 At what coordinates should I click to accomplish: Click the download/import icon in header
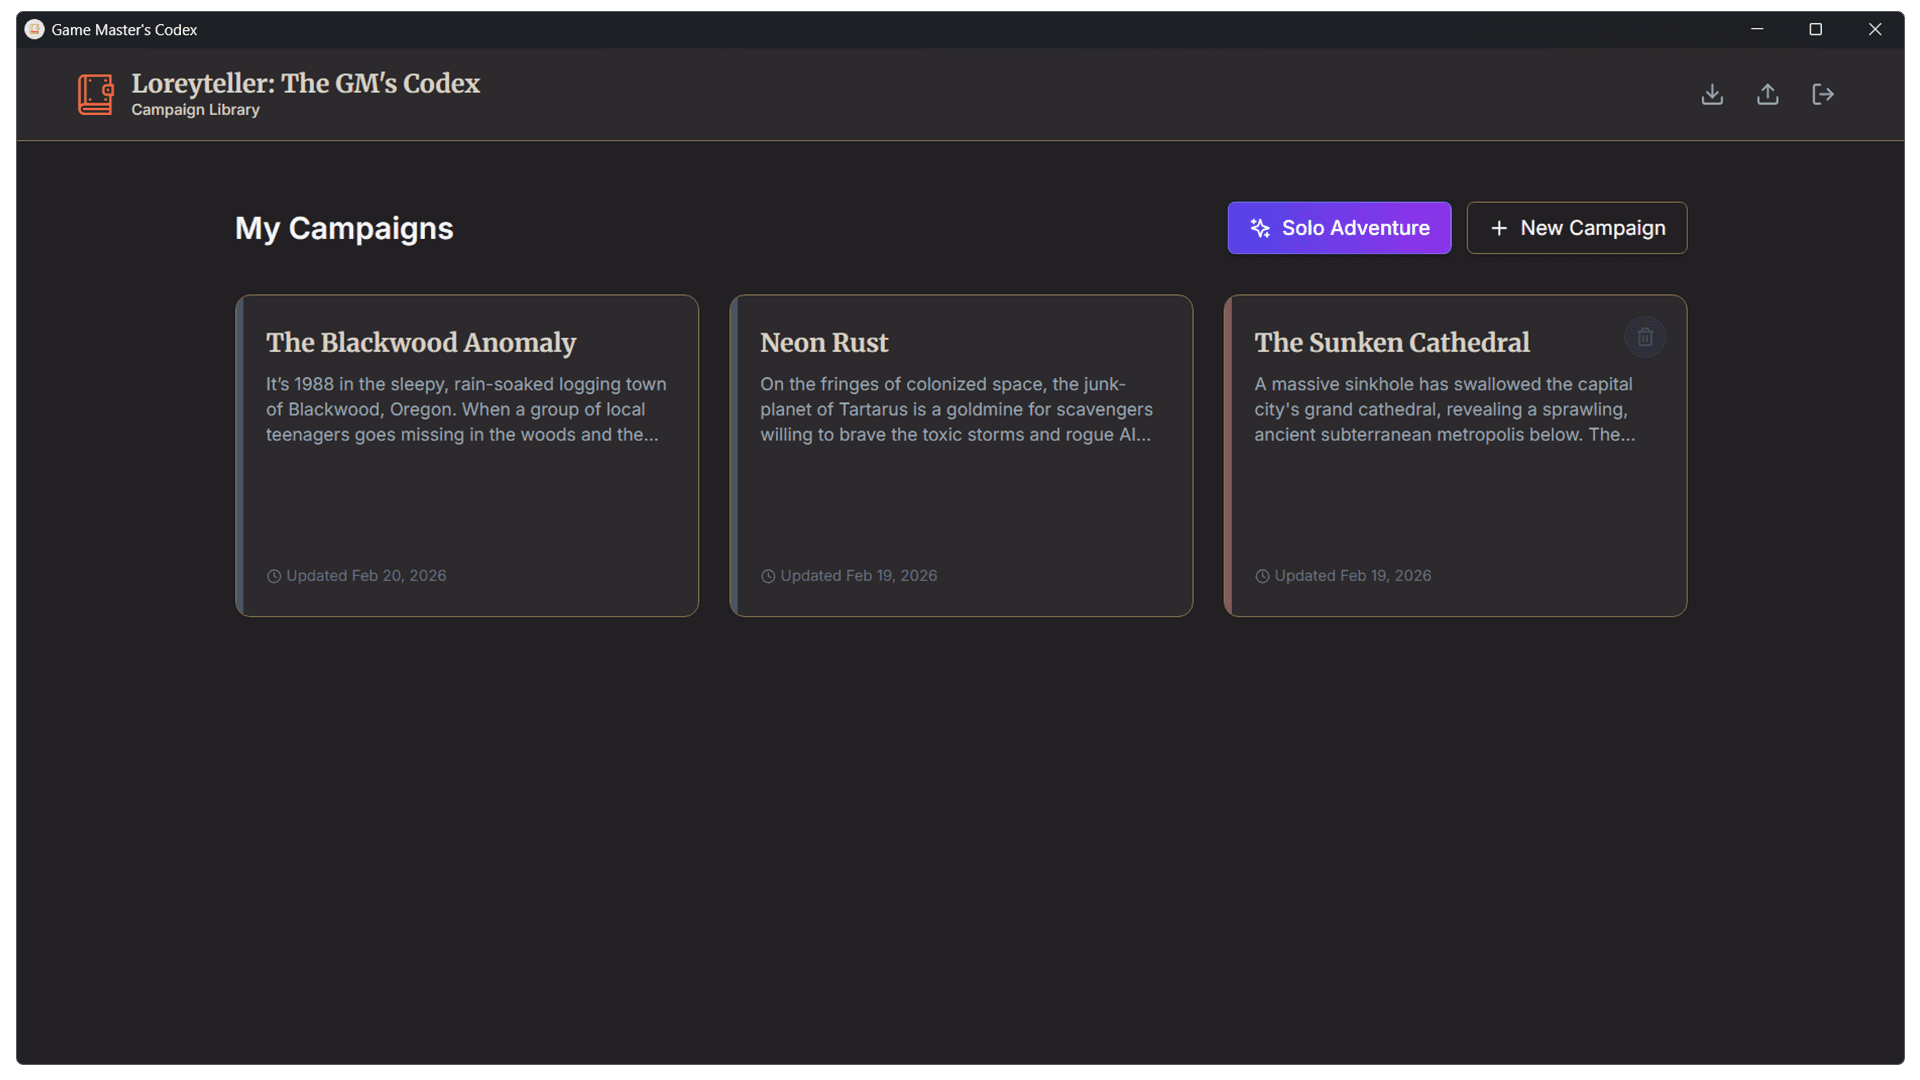point(1712,94)
